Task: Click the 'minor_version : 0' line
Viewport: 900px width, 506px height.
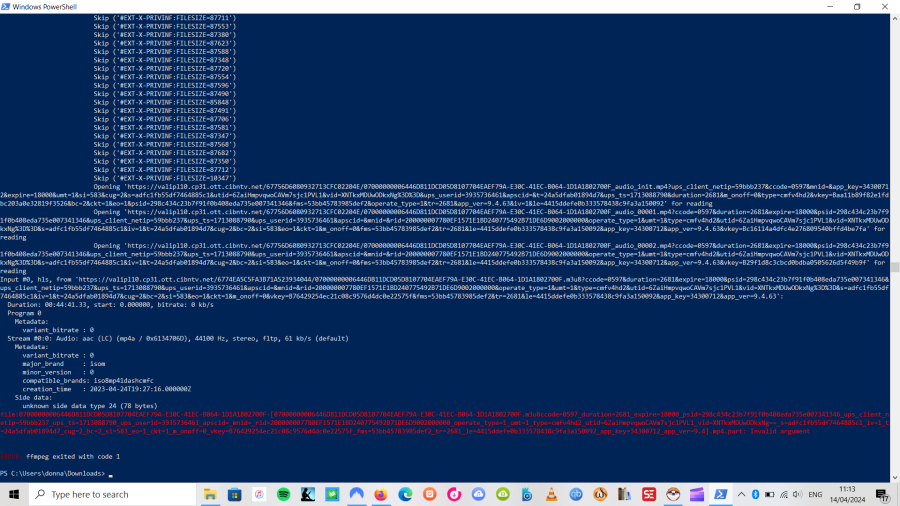Action: (x=58, y=372)
